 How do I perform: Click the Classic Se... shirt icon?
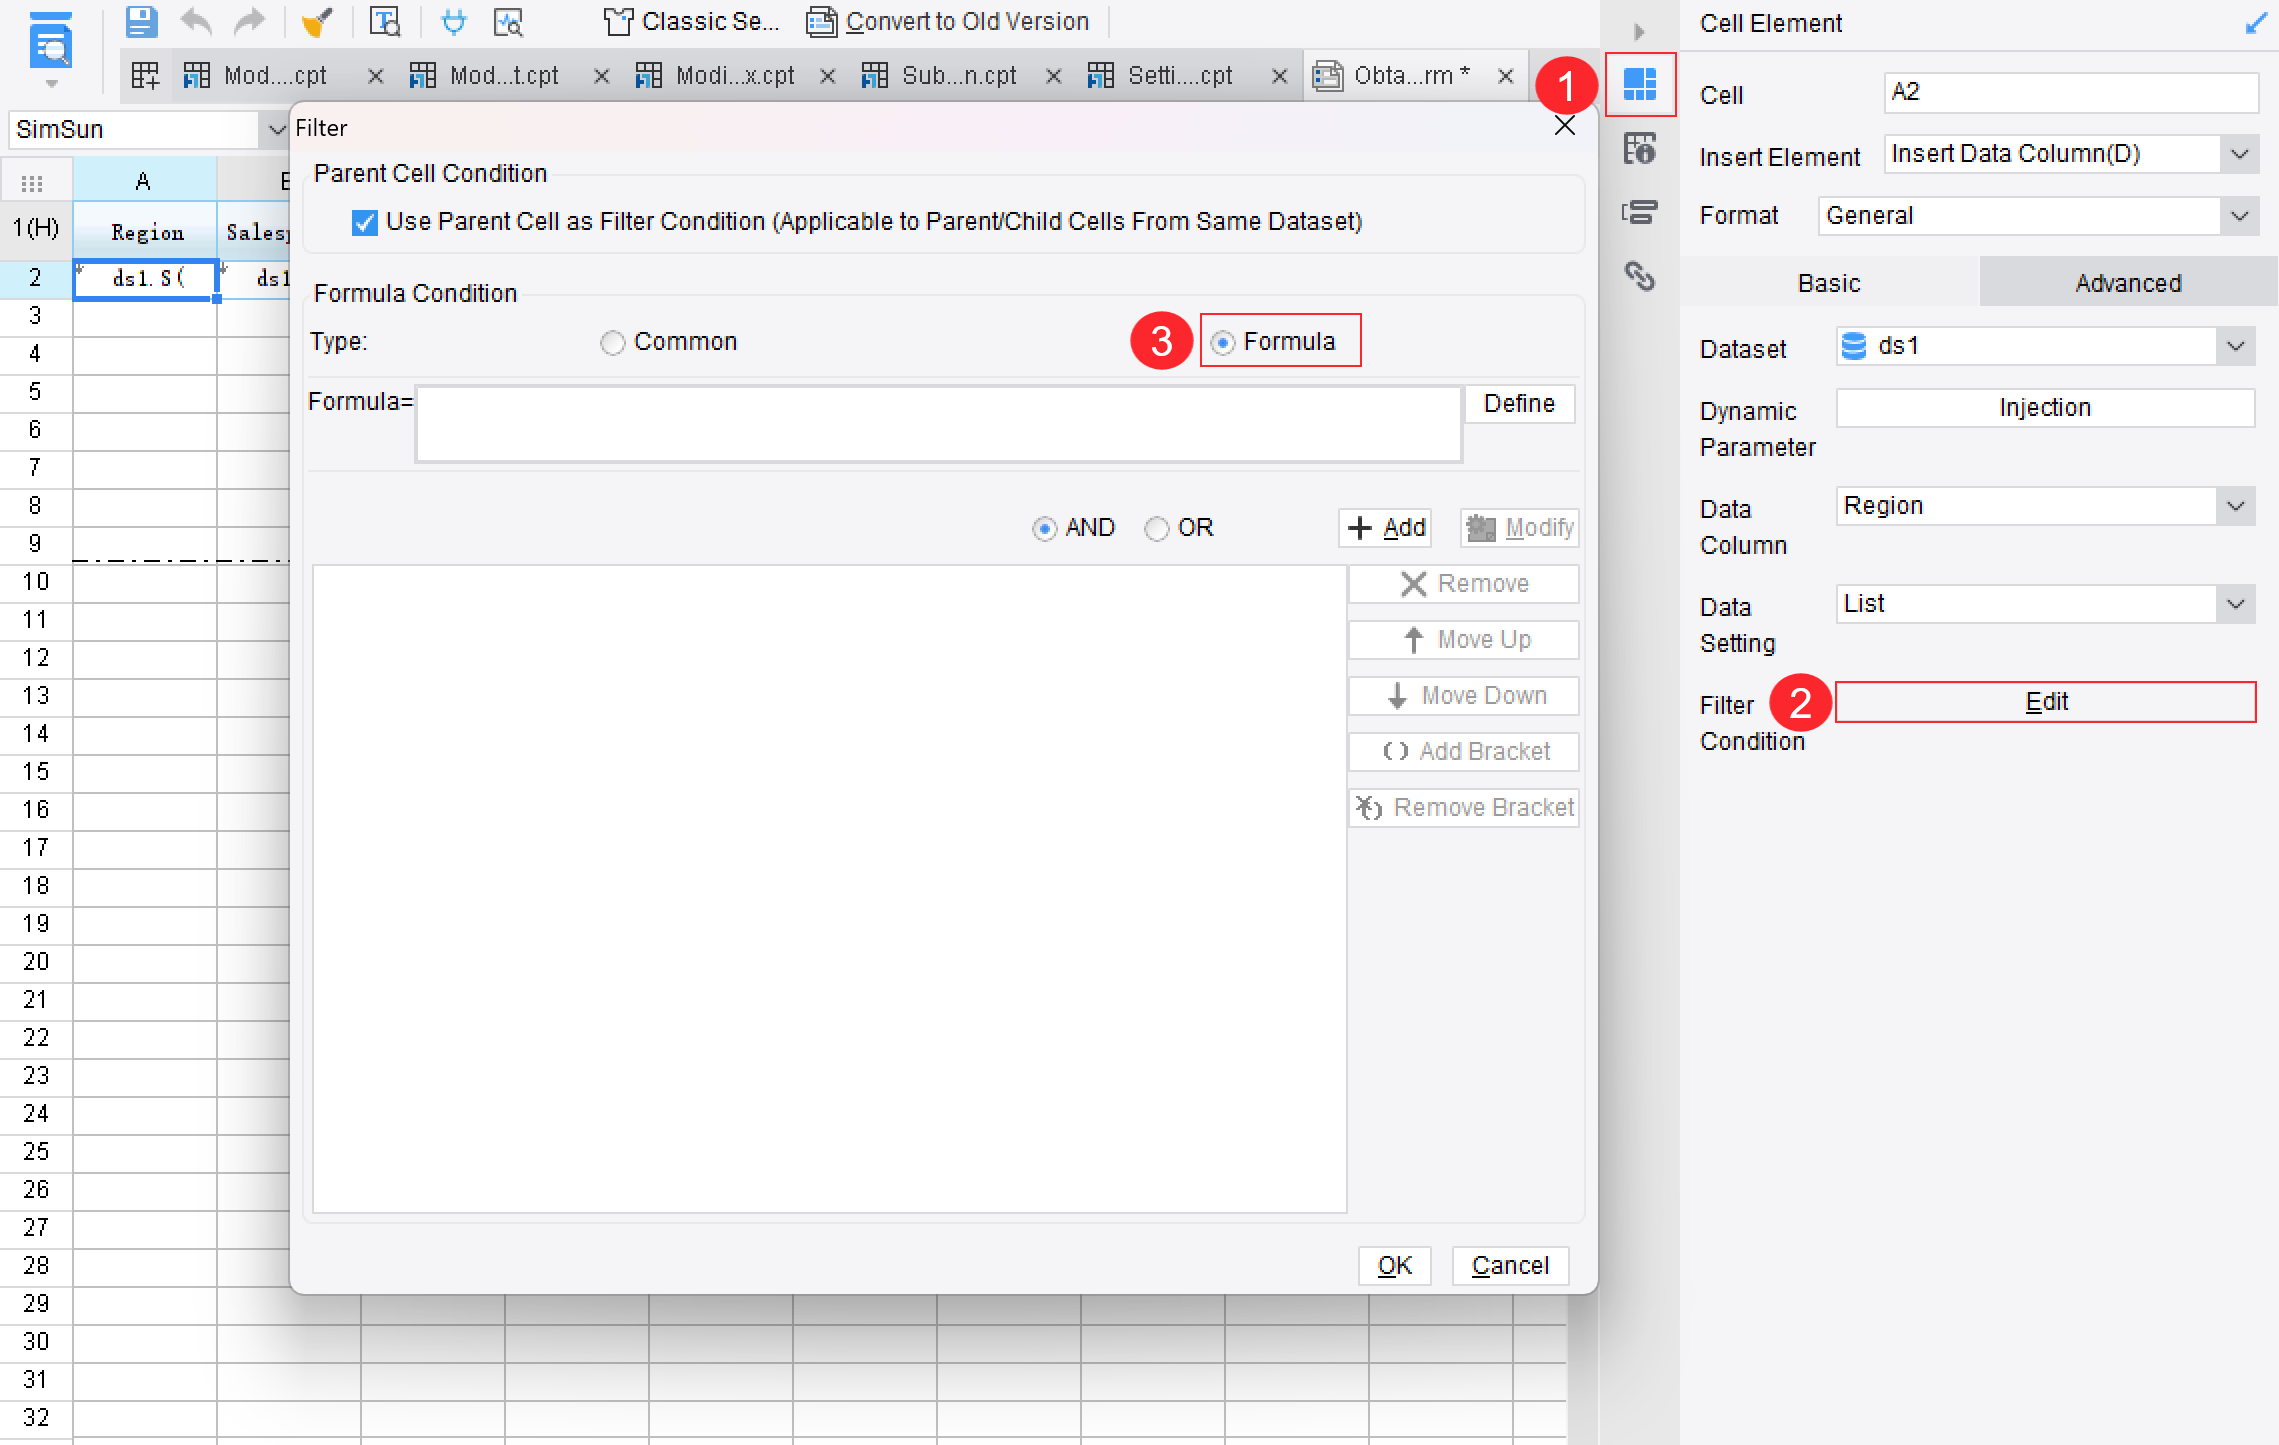click(618, 21)
